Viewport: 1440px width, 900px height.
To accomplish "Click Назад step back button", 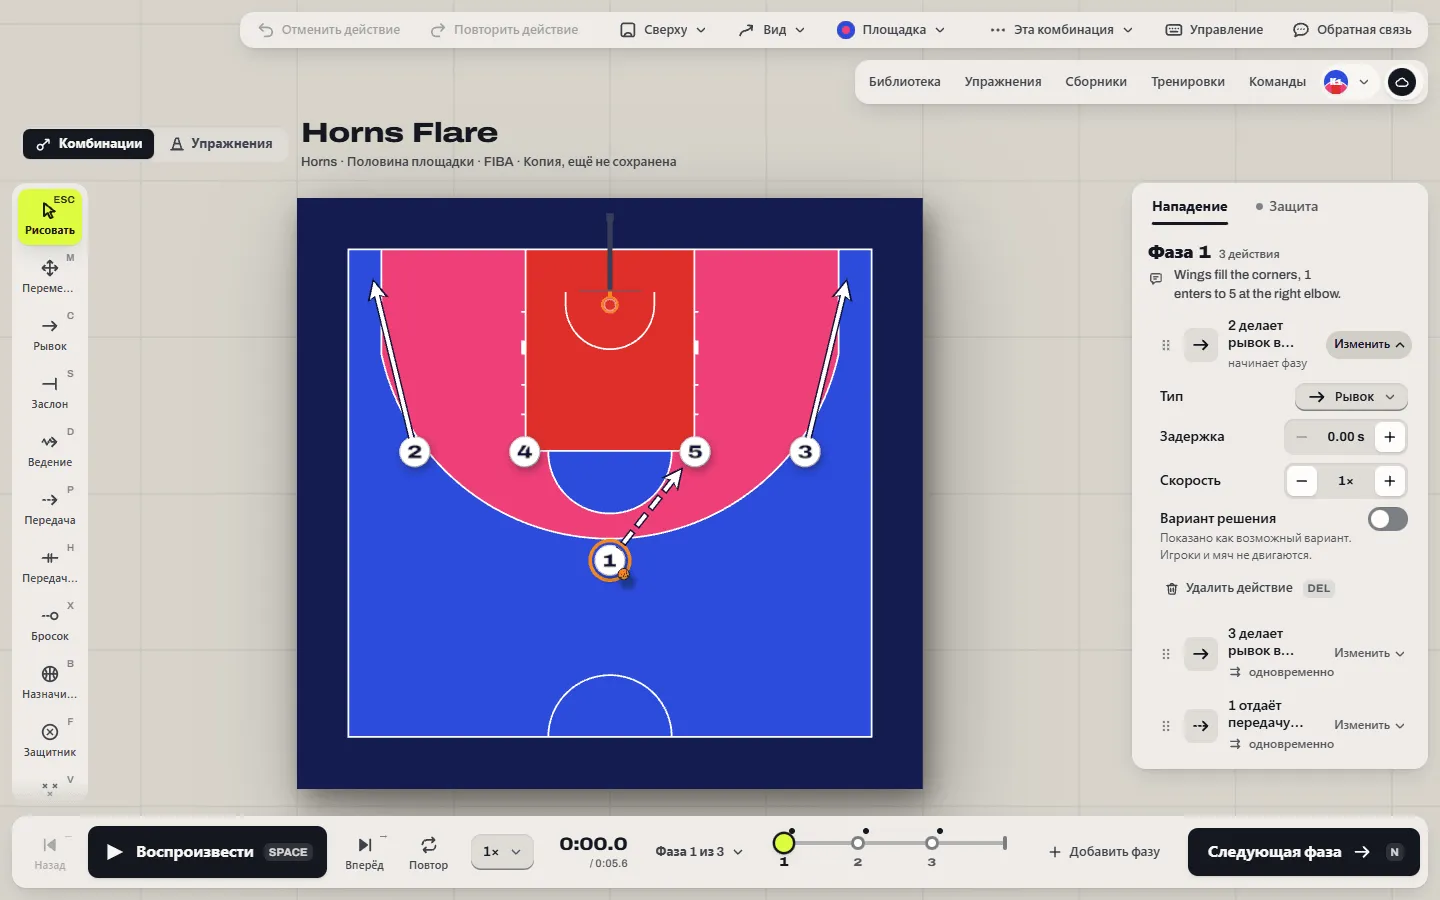I will coord(50,852).
